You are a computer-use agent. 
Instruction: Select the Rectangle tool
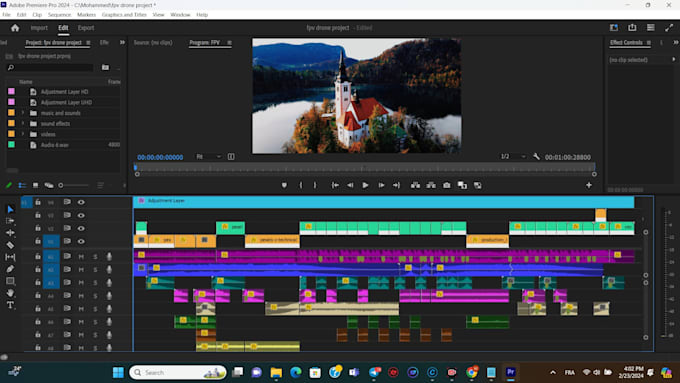[10, 281]
